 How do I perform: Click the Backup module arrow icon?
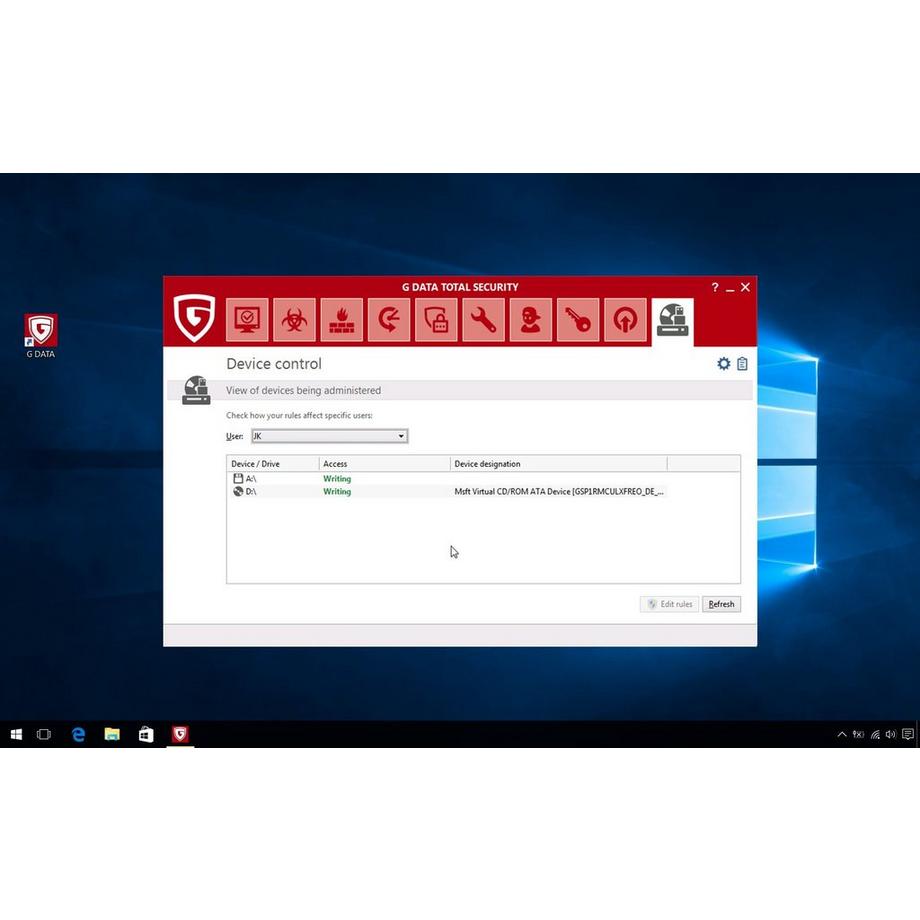(x=388, y=319)
